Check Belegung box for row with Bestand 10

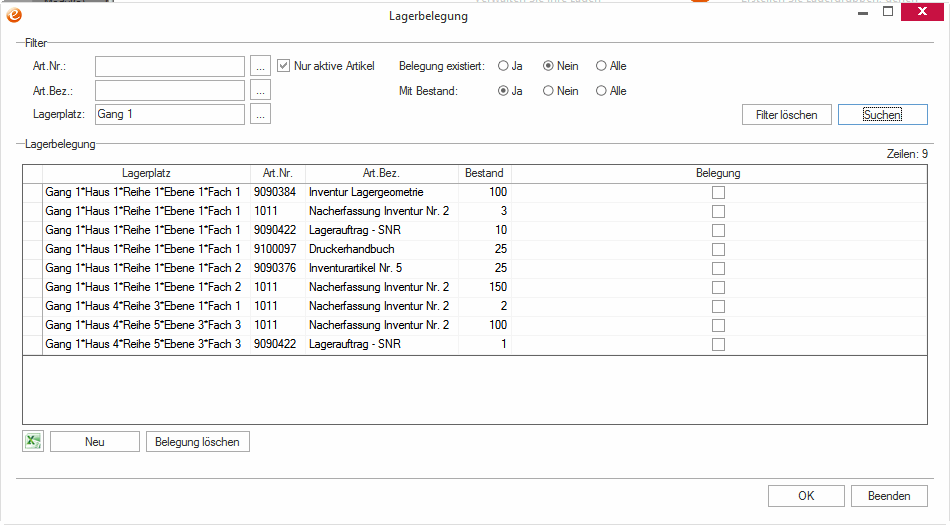click(718, 231)
